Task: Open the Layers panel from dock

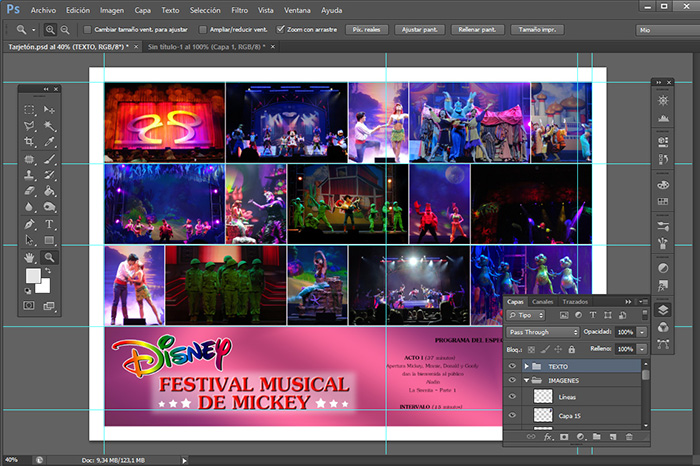Action: (663, 310)
